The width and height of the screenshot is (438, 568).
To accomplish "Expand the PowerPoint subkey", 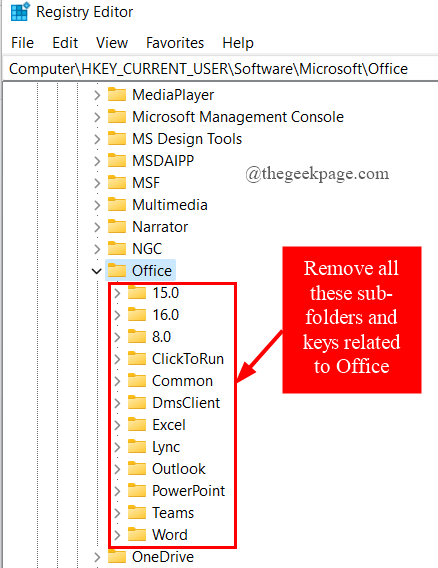I will click(117, 492).
